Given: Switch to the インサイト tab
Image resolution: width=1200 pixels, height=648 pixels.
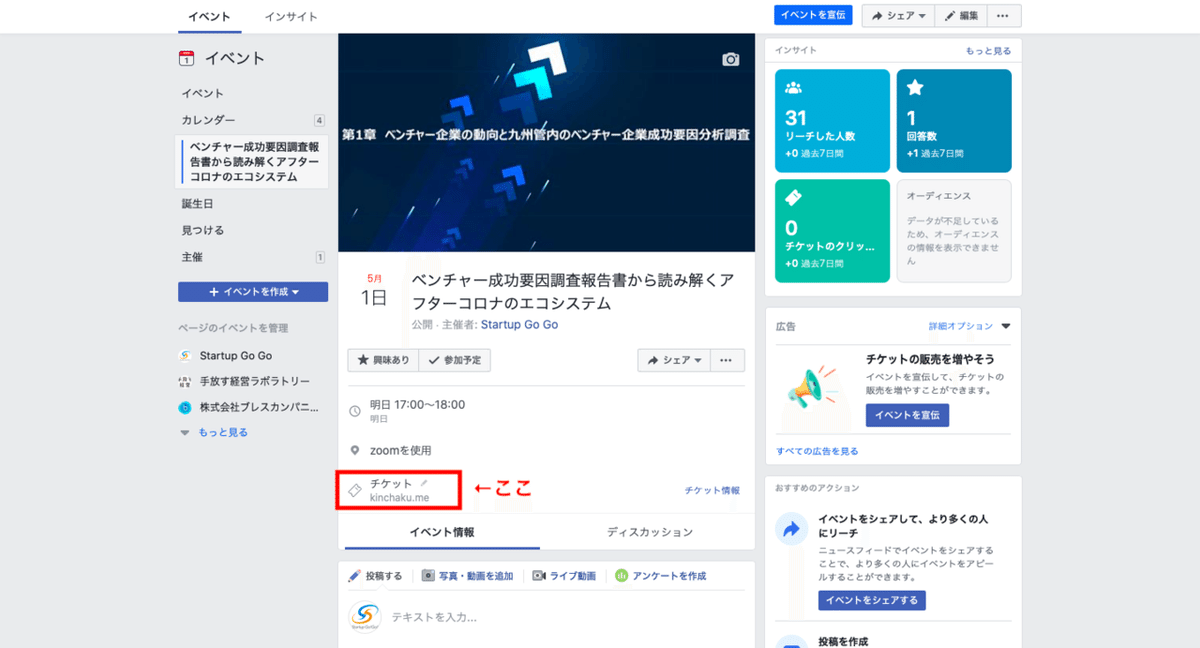Looking at the screenshot, I should pos(290,16).
